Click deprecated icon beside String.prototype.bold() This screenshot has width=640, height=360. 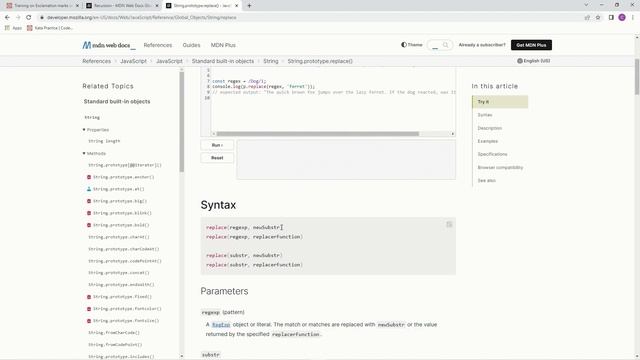[89, 225]
